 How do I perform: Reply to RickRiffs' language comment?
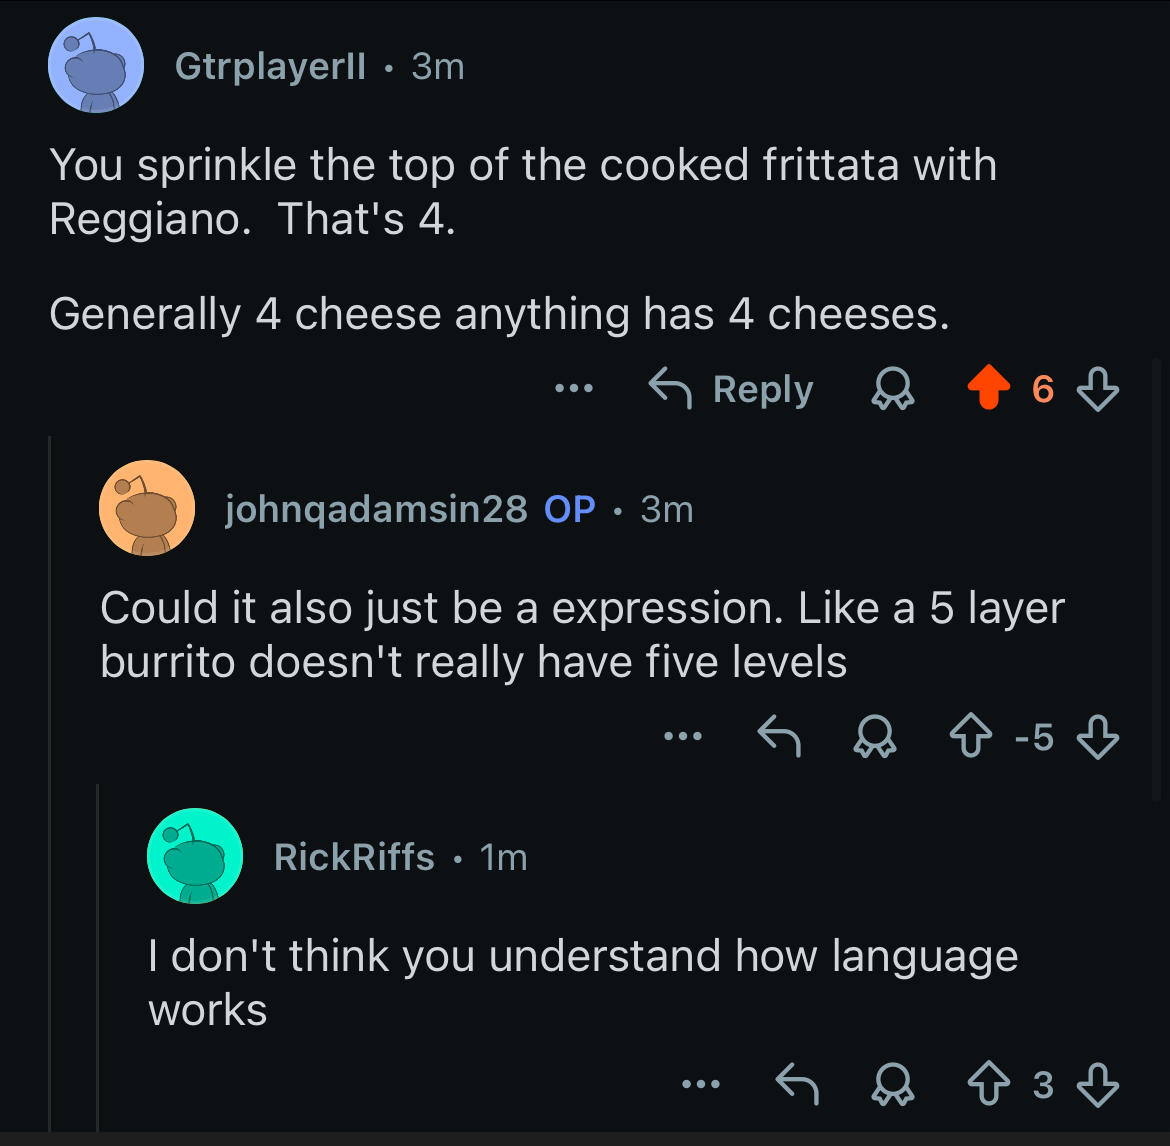coord(797,1084)
